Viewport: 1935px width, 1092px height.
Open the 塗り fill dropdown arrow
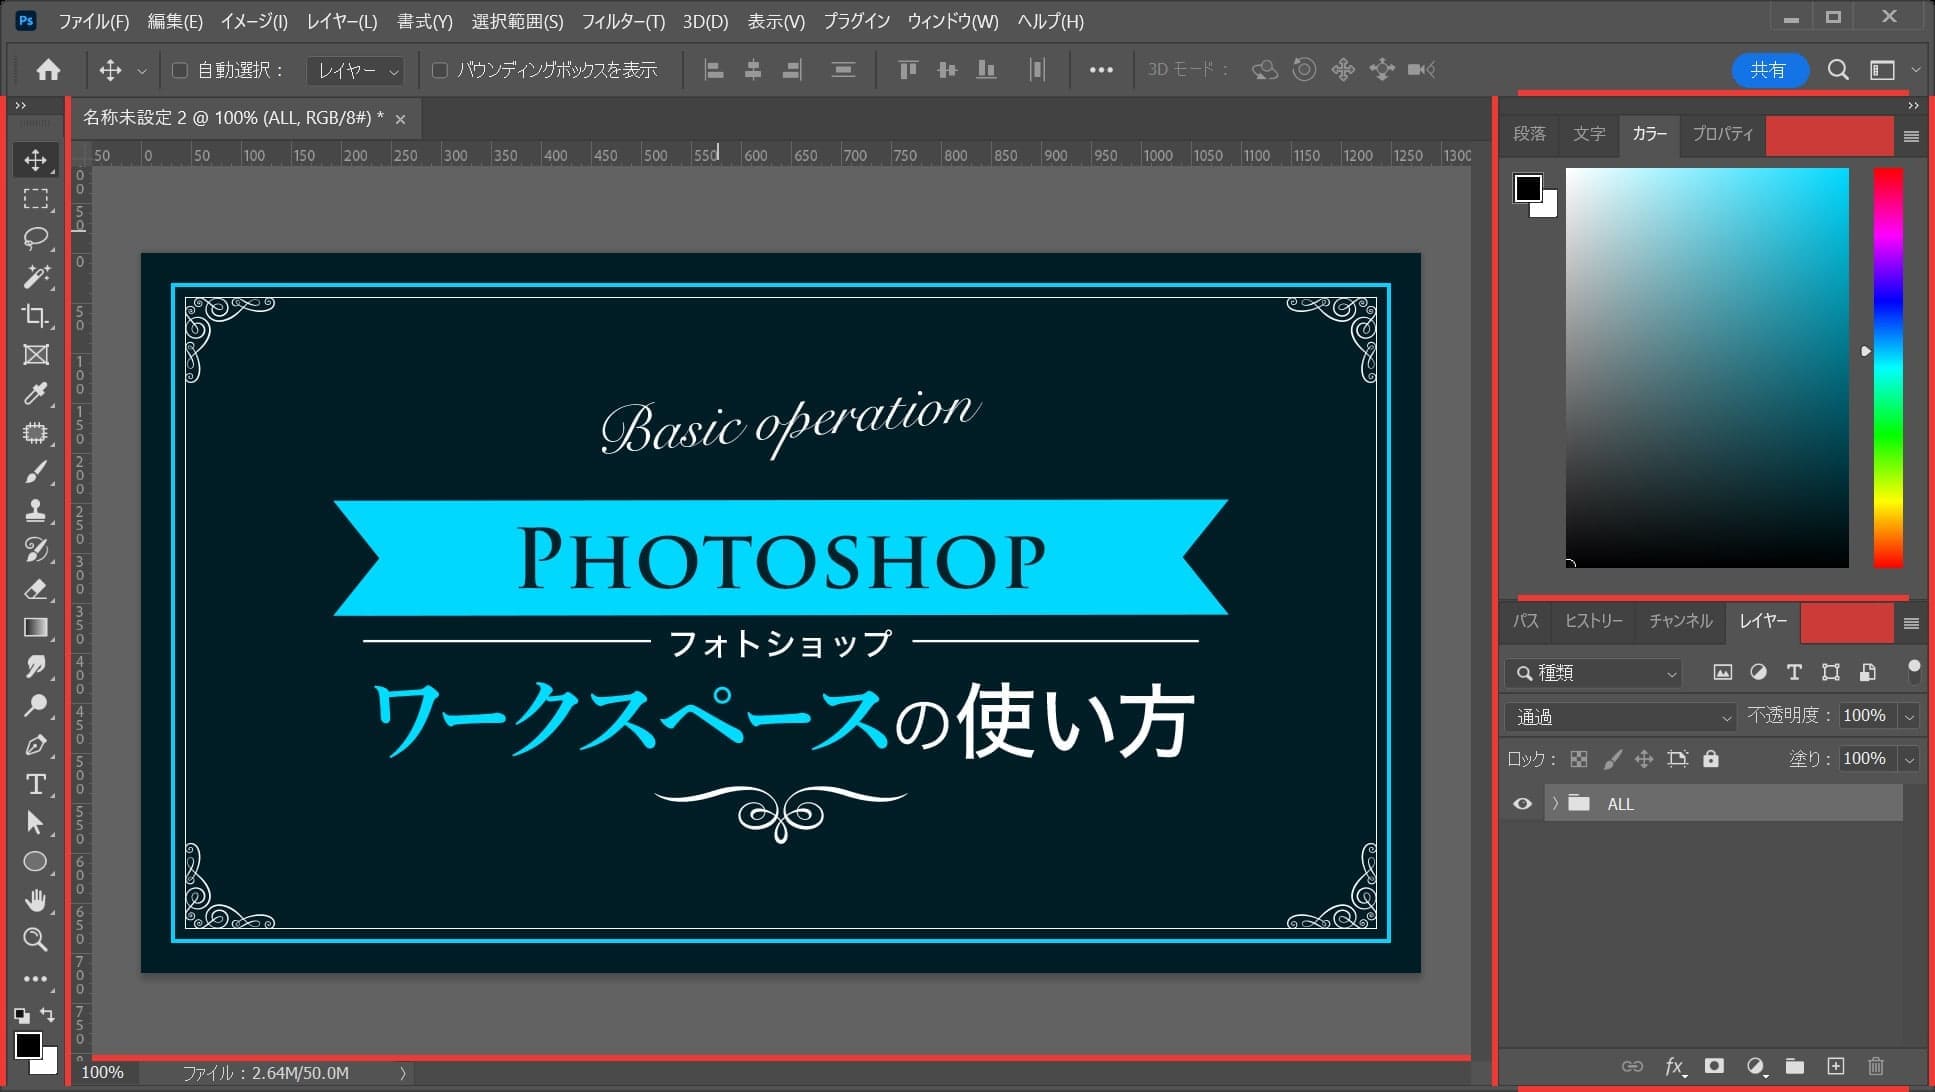pos(1909,759)
